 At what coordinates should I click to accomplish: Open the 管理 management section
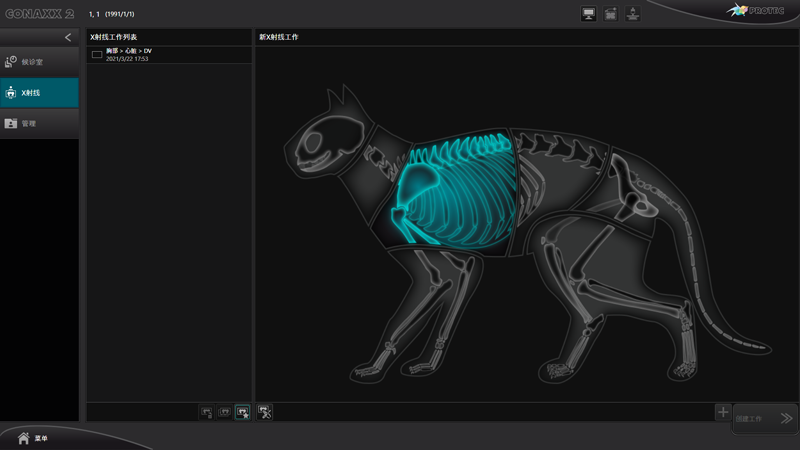point(39,124)
